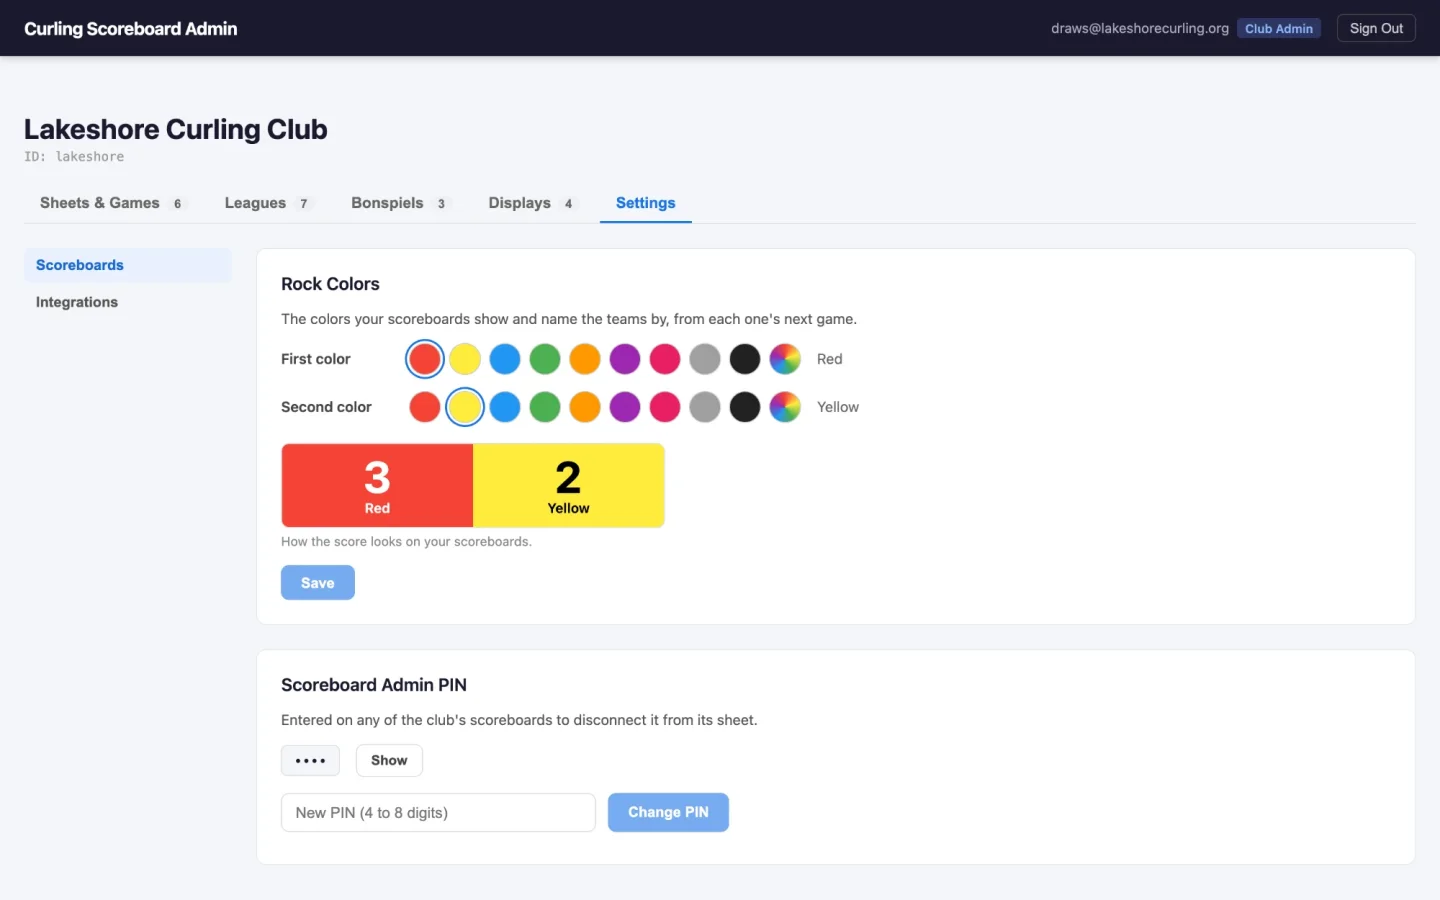Click the "ID: lakeshore" club identifier
The image size is (1440, 900).
[74, 157]
